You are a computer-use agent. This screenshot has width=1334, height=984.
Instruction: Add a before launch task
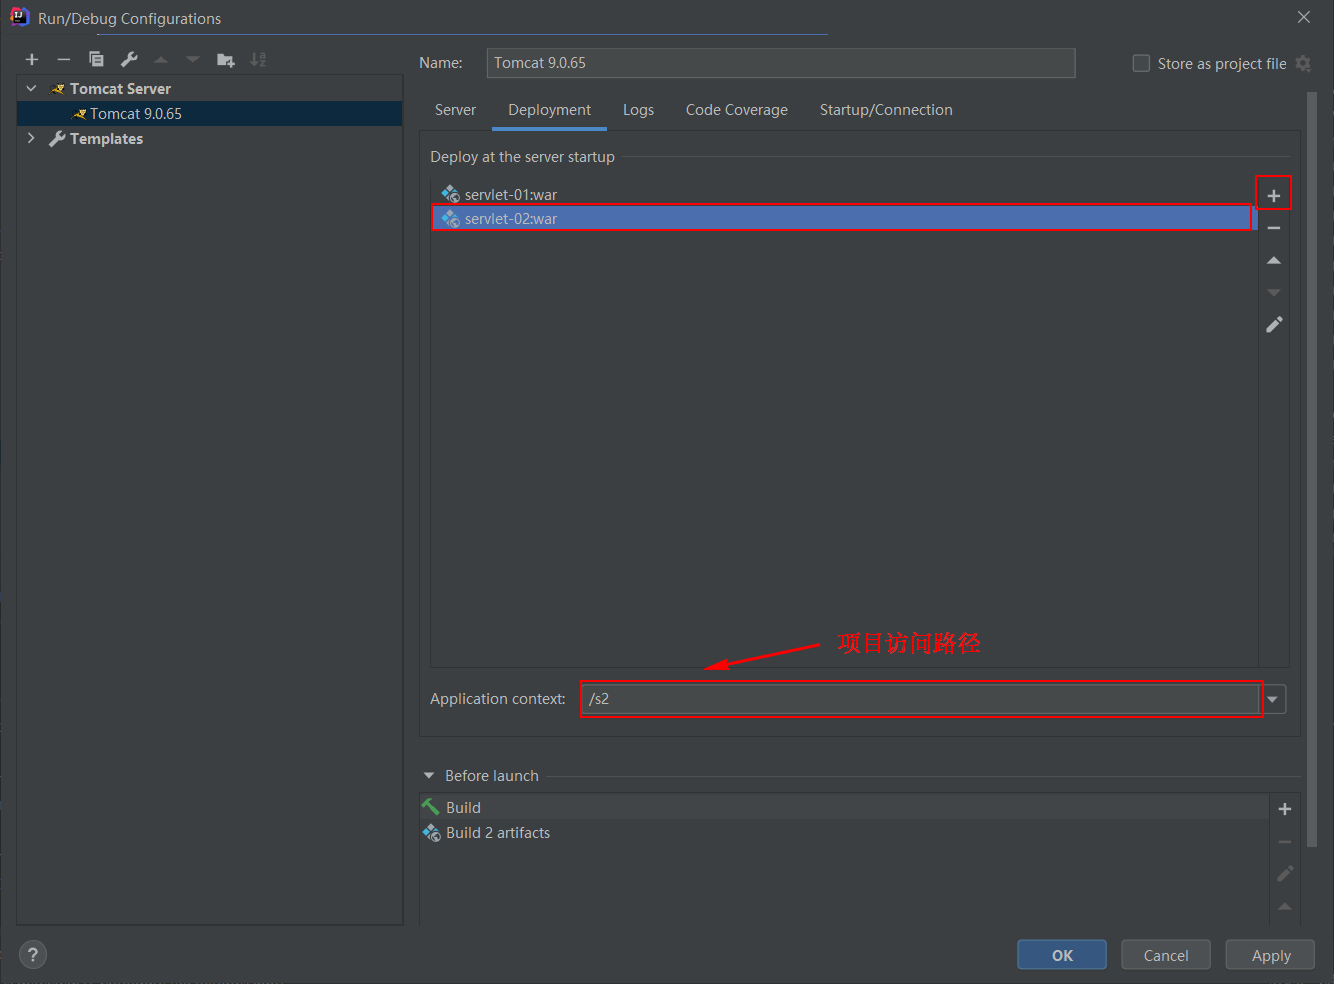[x=1285, y=809]
